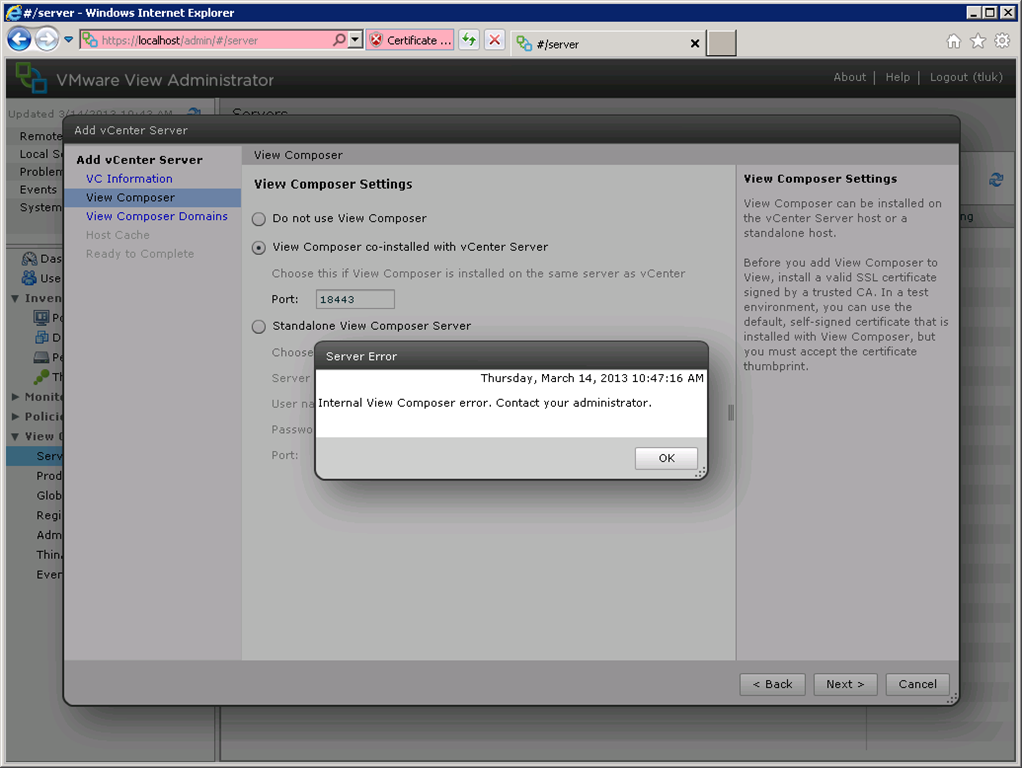Select View Composer co-installed with vCenter Server
1022x768 pixels.
(259, 248)
